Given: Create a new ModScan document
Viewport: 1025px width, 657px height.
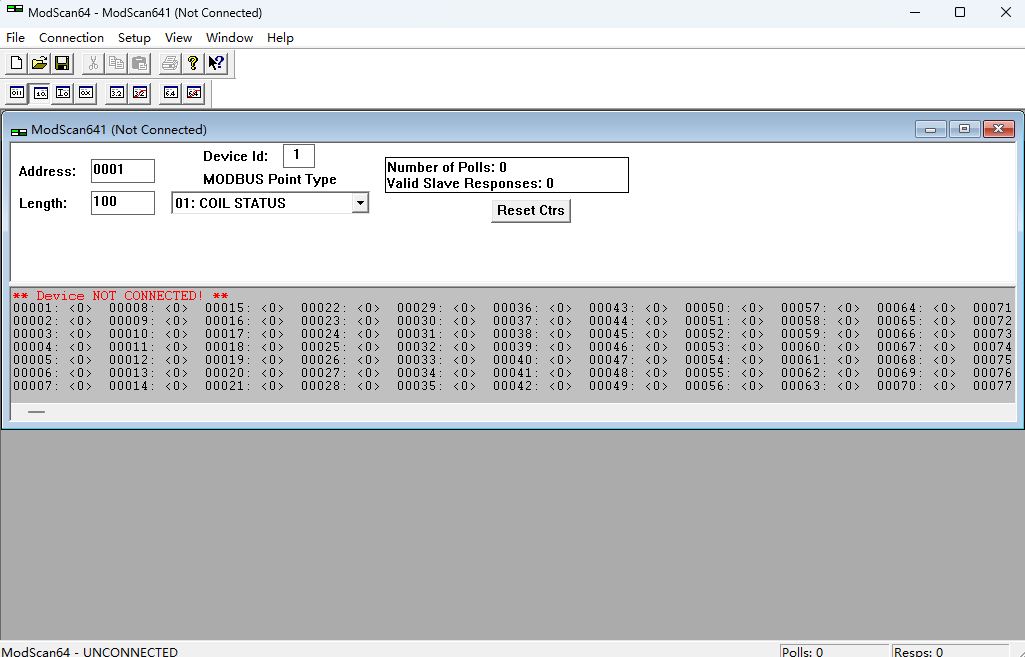Looking at the screenshot, I should pos(16,64).
